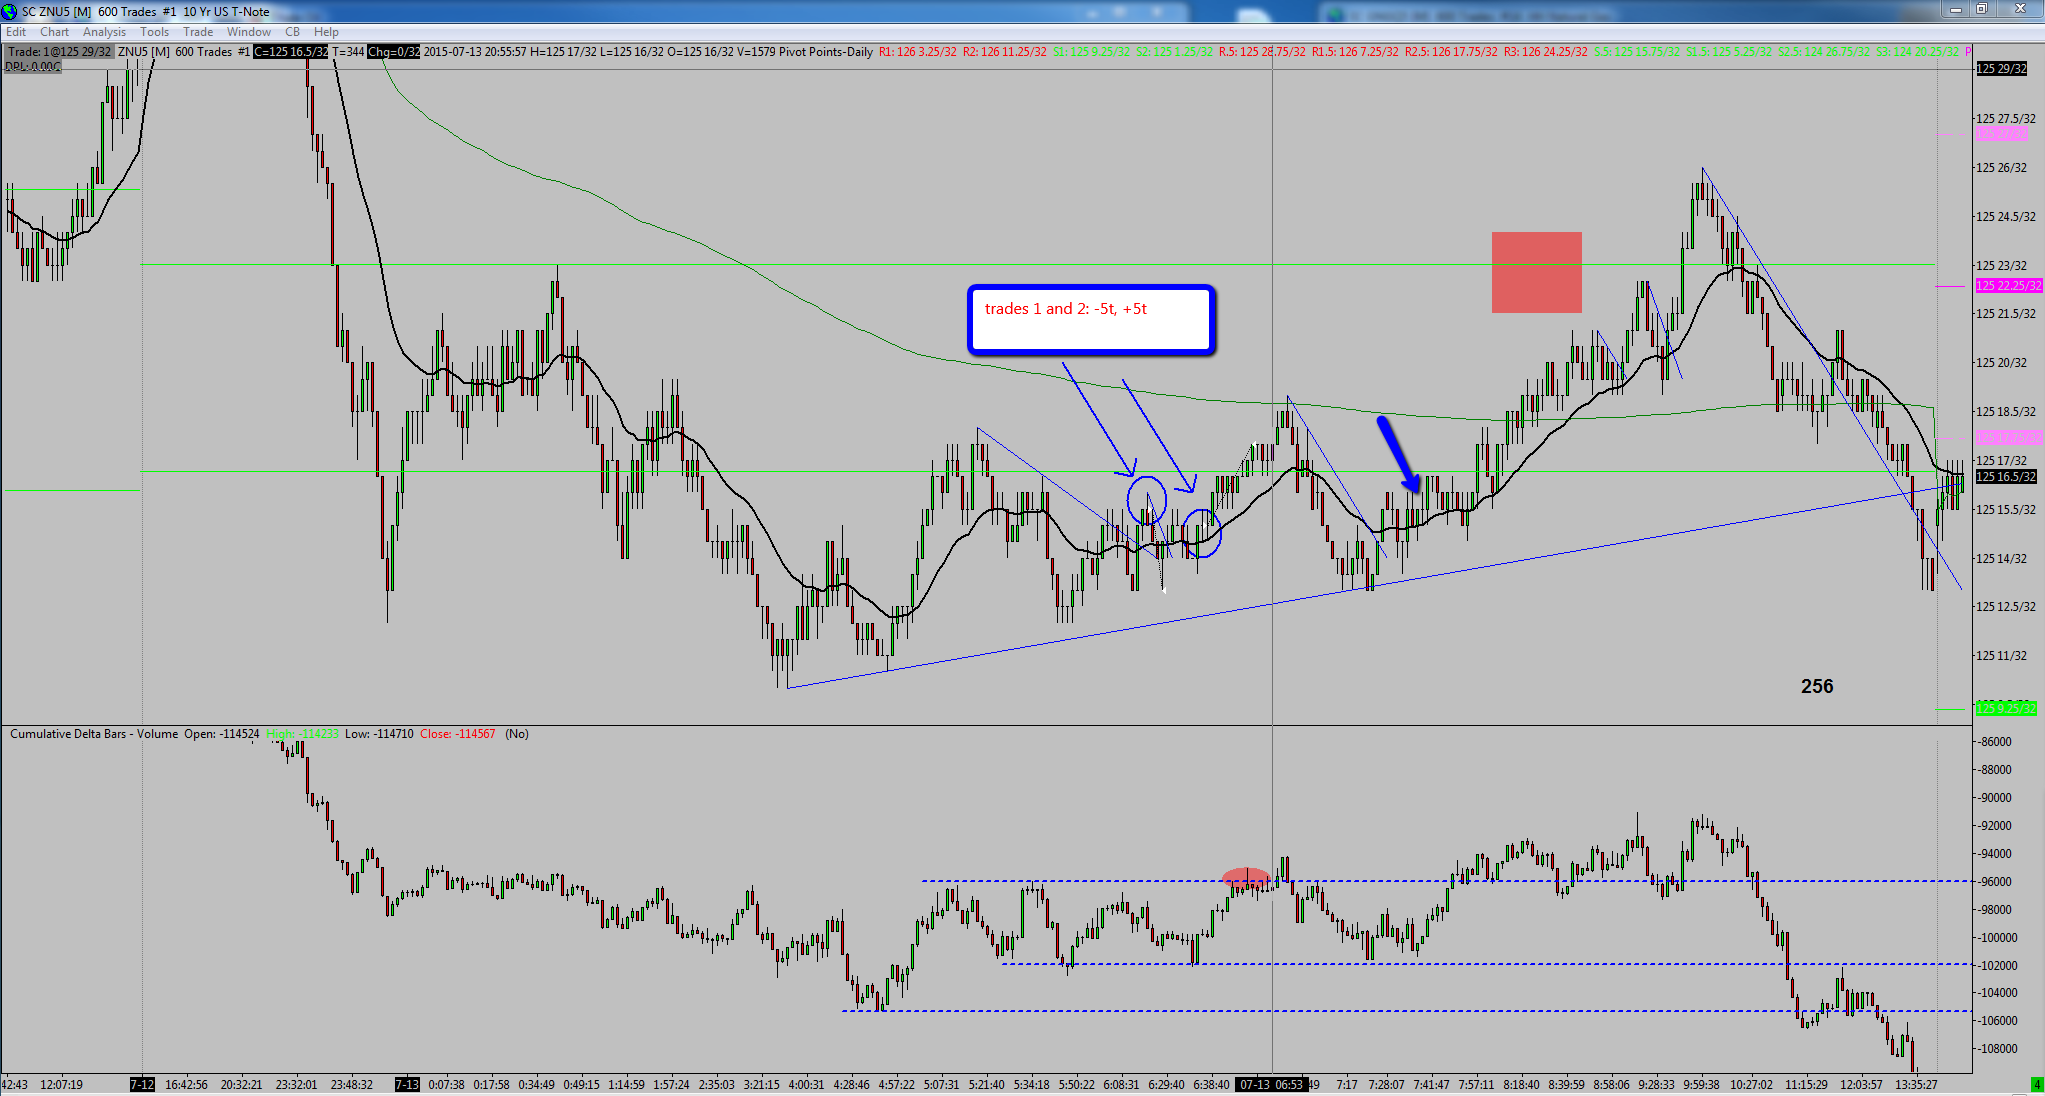The width and height of the screenshot is (2045, 1096).
Task: Click the '-86000' delta scale label
Action: [x=1994, y=742]
